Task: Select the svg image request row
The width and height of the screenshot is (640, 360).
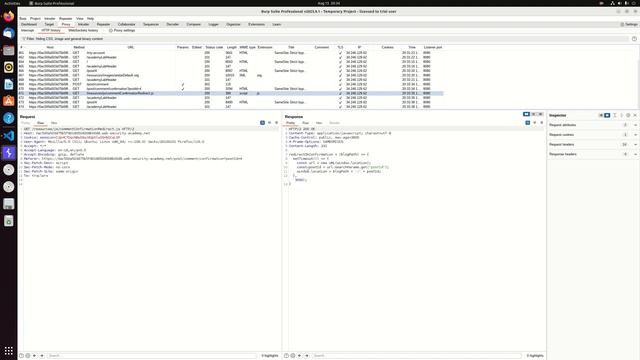Action: 231,75
